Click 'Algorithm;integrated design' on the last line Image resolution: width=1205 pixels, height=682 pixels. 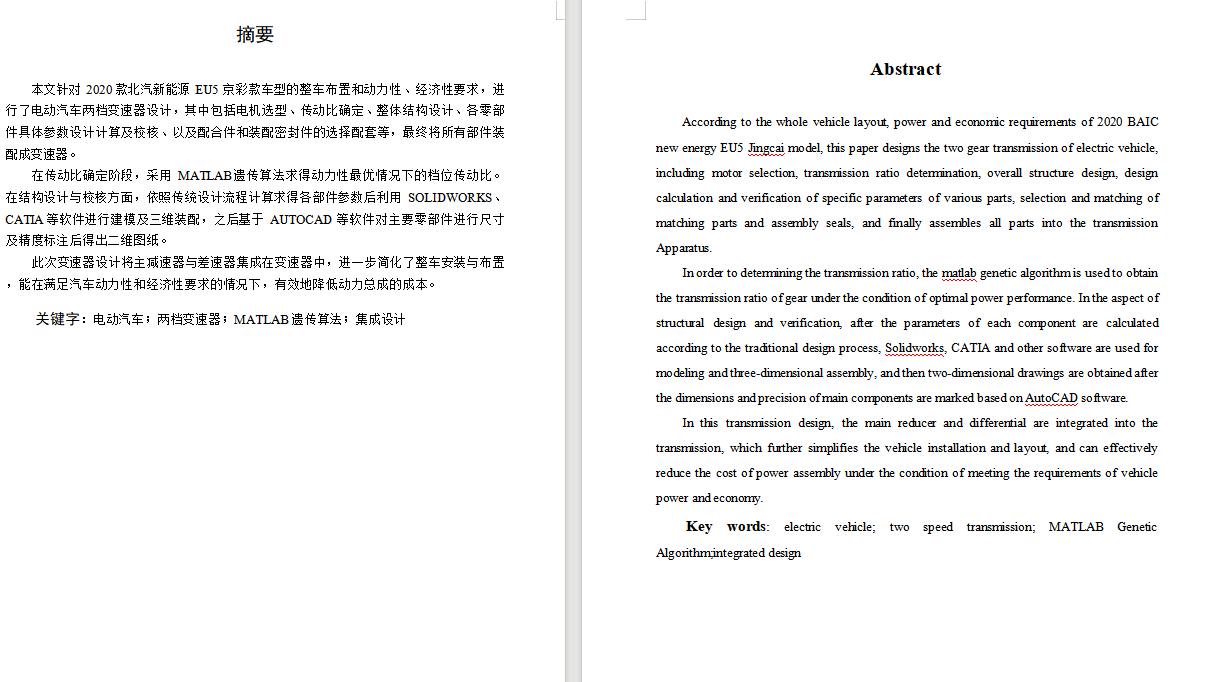tap(728, 553)
